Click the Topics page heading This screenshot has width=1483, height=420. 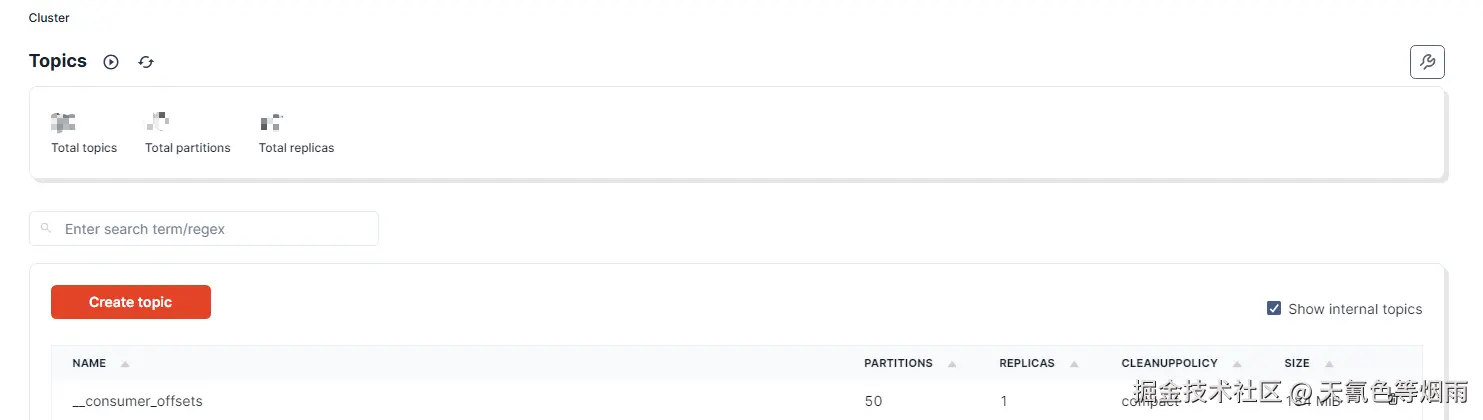click(58, 61)
